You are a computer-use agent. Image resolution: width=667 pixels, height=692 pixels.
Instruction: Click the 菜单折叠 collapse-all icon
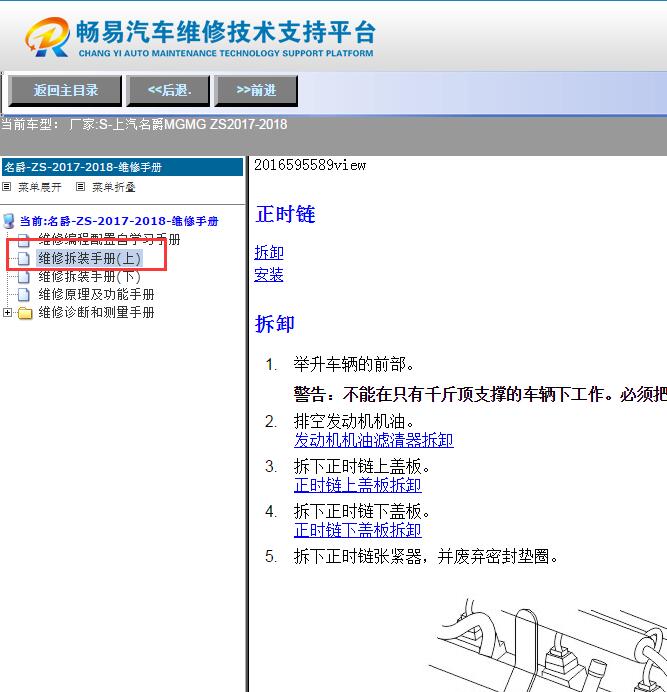click(80, 187)
